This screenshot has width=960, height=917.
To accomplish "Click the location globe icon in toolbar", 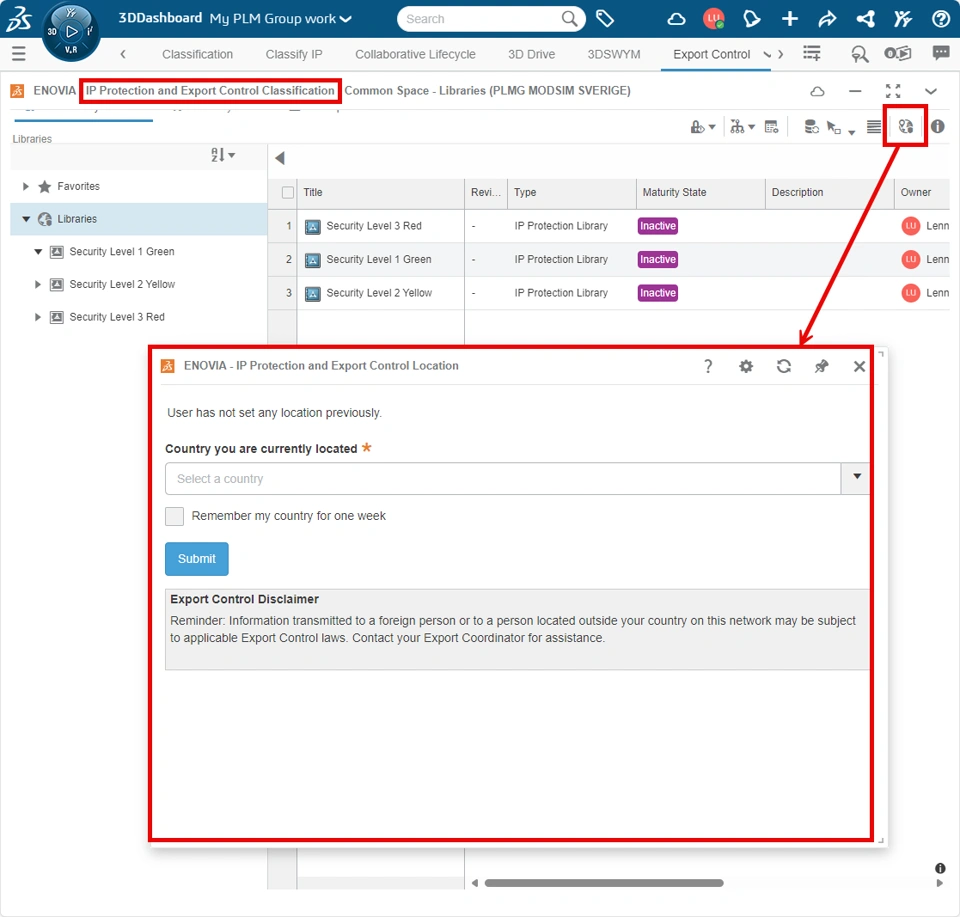I will tap(906, 126).
